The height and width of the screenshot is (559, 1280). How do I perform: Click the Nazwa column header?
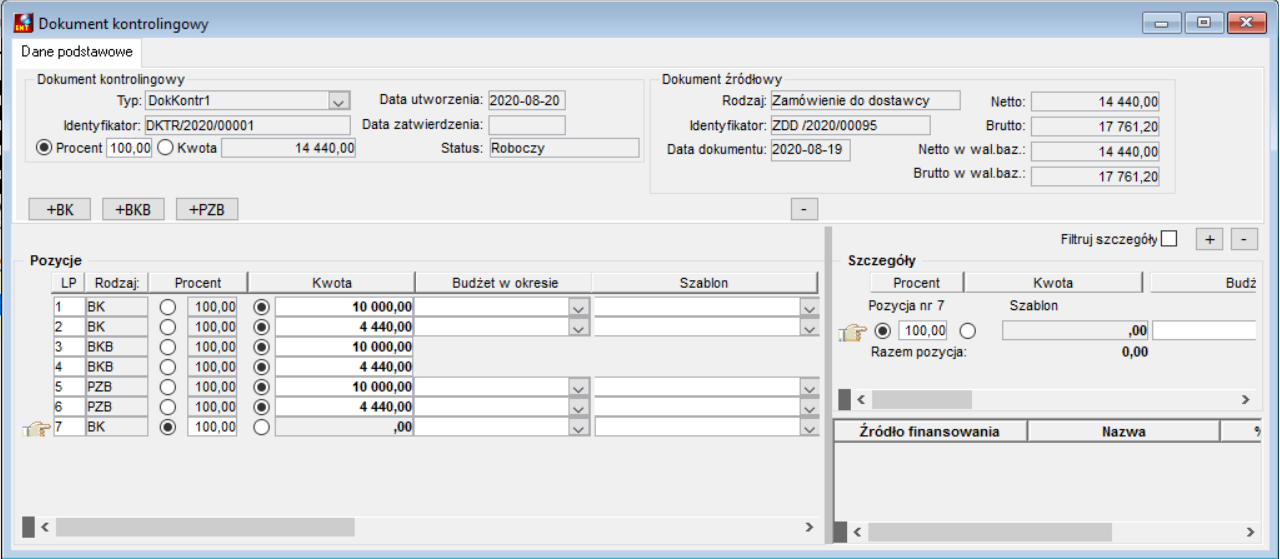[1124, 432]
